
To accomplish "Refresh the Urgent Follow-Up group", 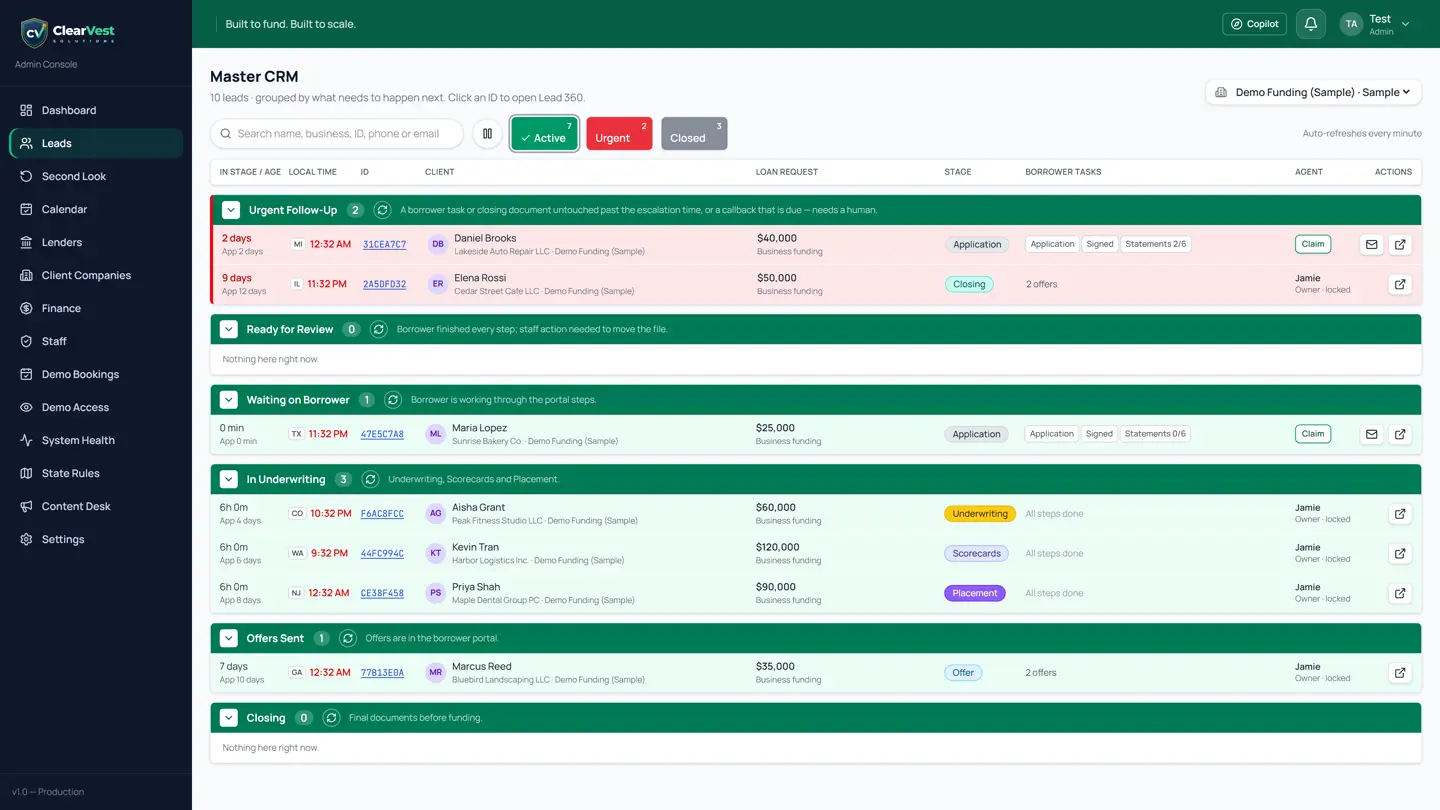I will point(382,210).
